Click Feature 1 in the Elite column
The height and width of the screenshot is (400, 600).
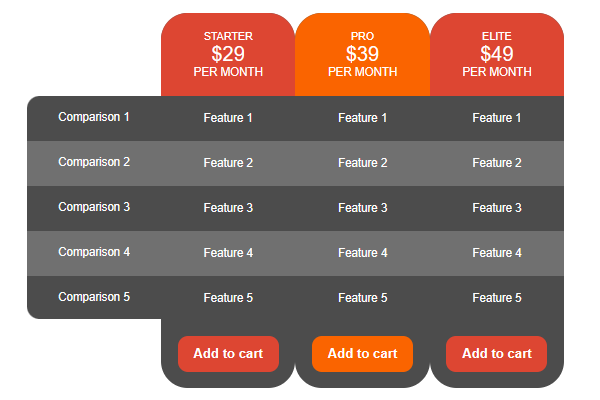[497, 118]
